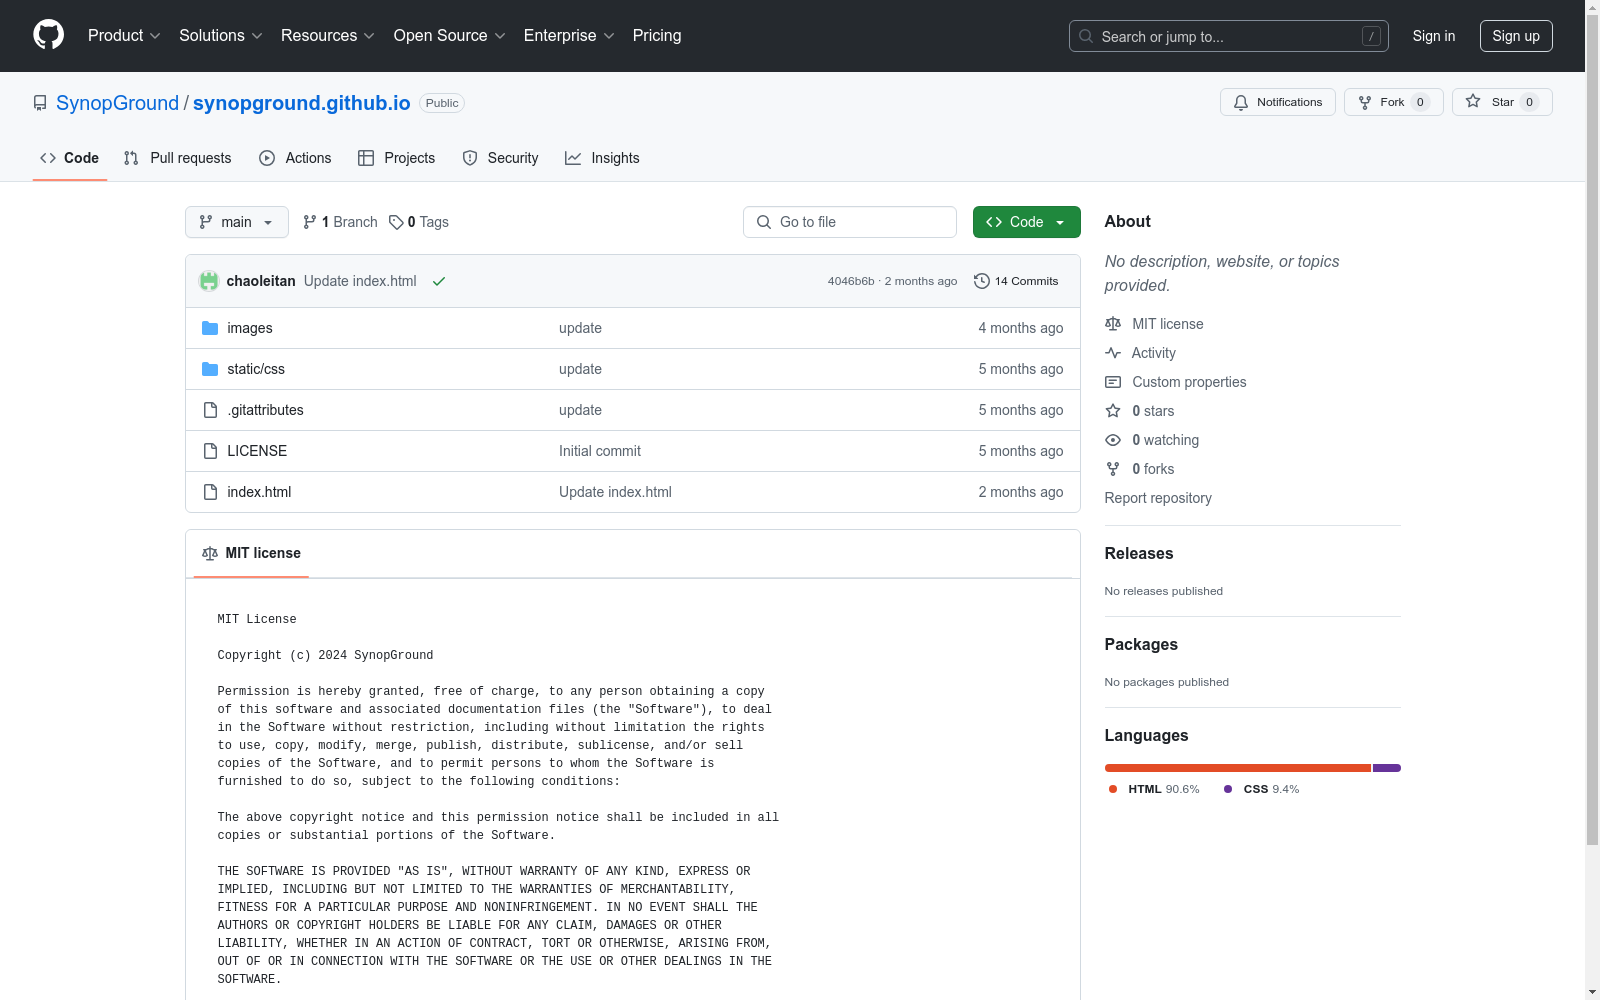Viewport: 1600px width, 1000px height.
Task: Click the tag icon next to Tags
Action: click(x=396, y=222)
